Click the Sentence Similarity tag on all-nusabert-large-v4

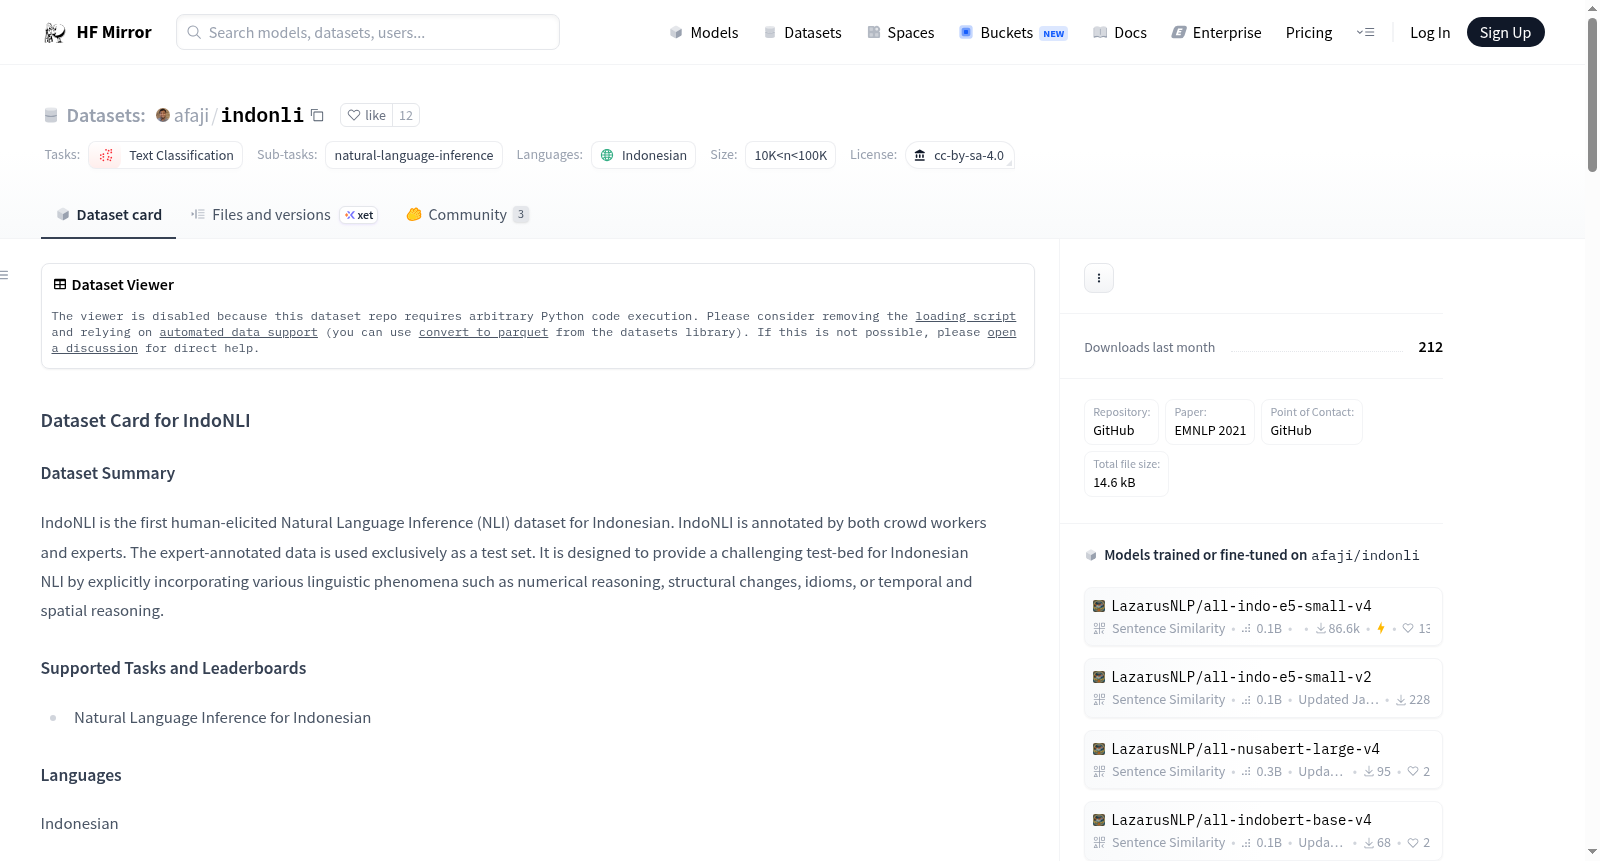tap(1168, 772)
